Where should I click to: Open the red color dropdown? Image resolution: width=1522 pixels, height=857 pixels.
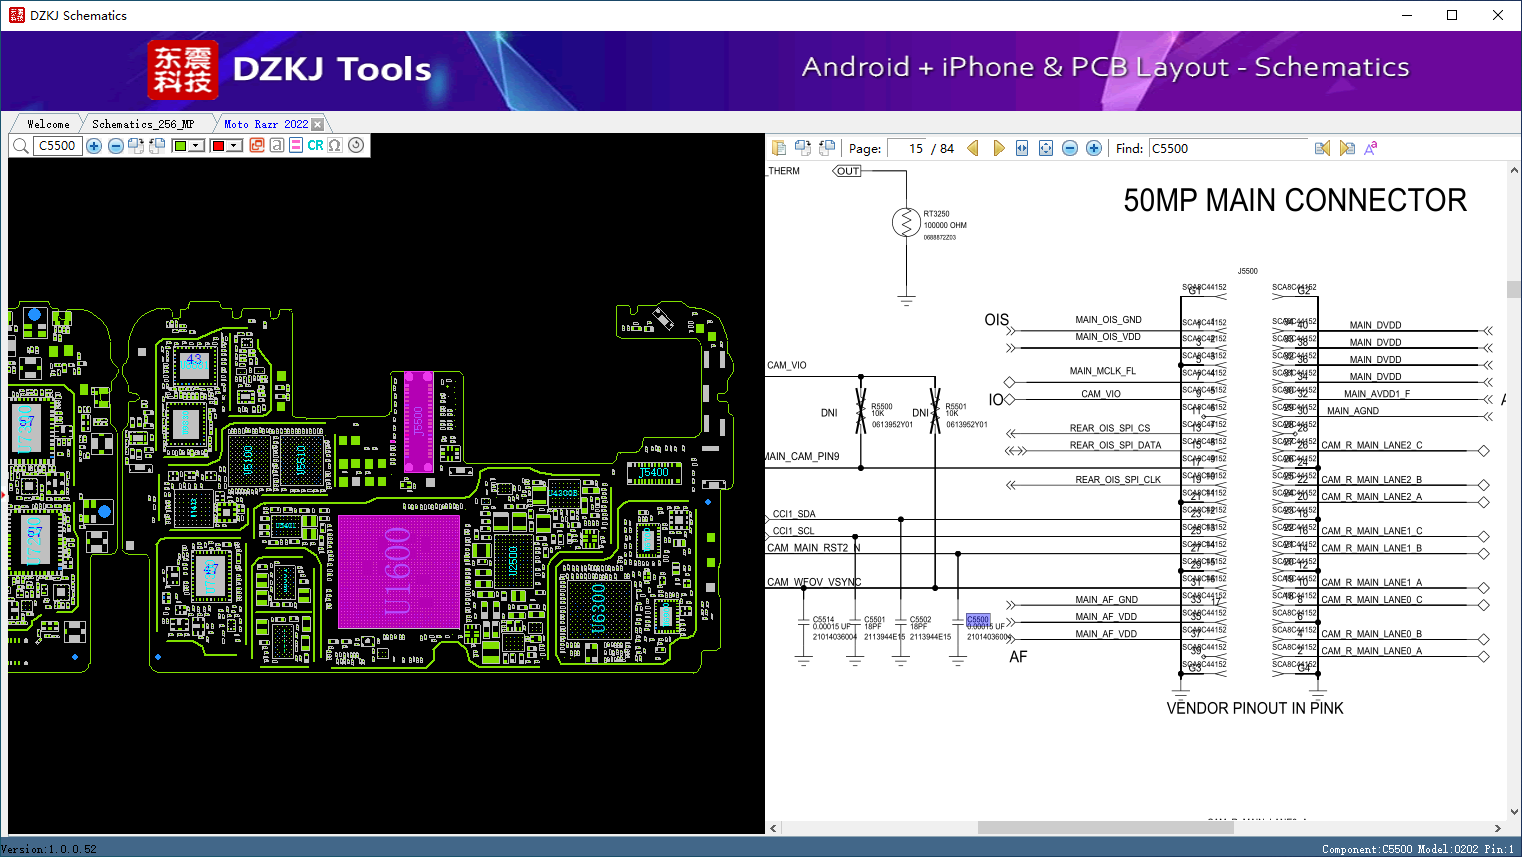(x=235, y=146)
